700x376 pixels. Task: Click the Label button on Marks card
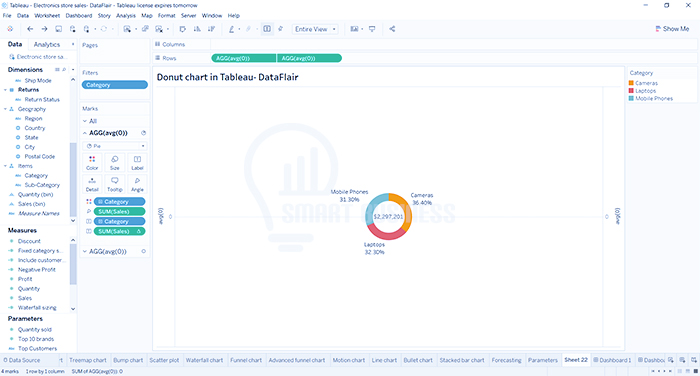click(x=137, y=163)
